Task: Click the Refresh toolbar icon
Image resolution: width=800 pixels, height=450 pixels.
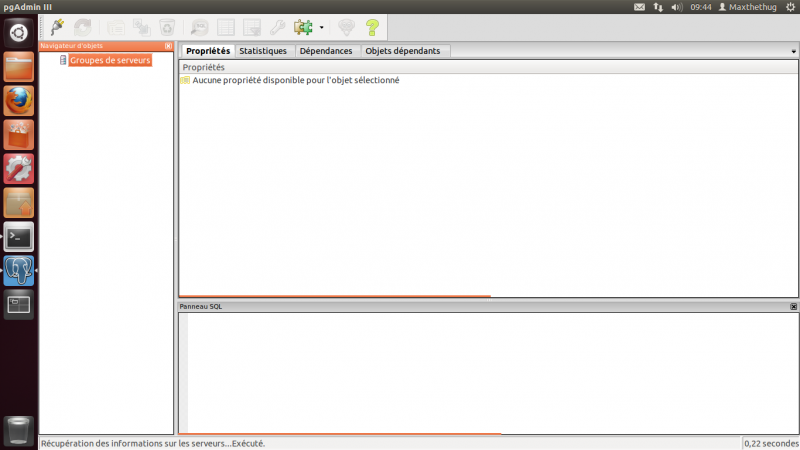Action: tap(83, 27)
